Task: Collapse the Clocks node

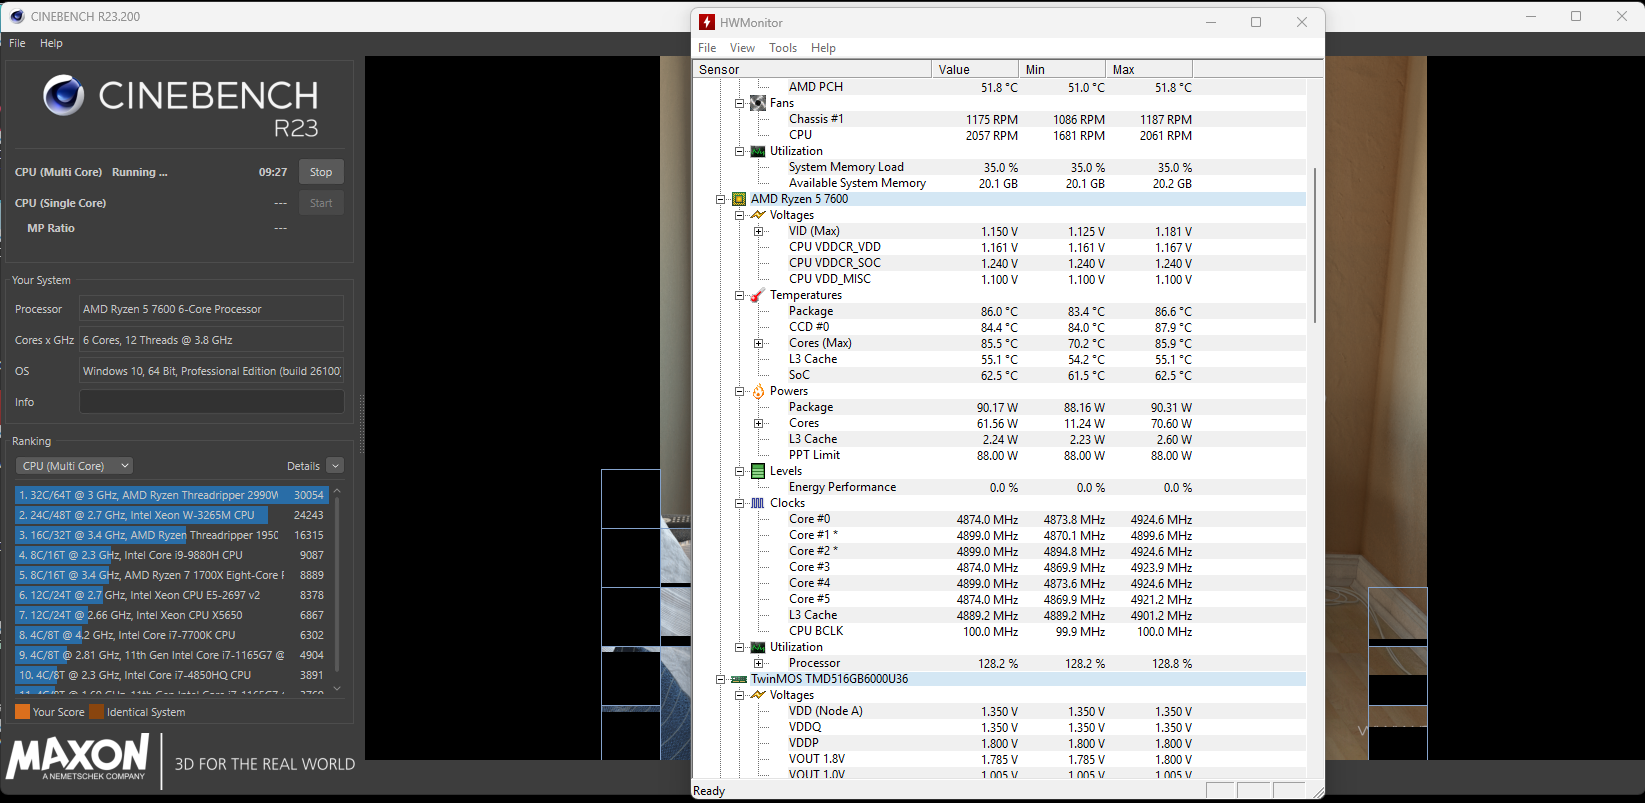Action: pyautogui.click(x=740, y=503)
